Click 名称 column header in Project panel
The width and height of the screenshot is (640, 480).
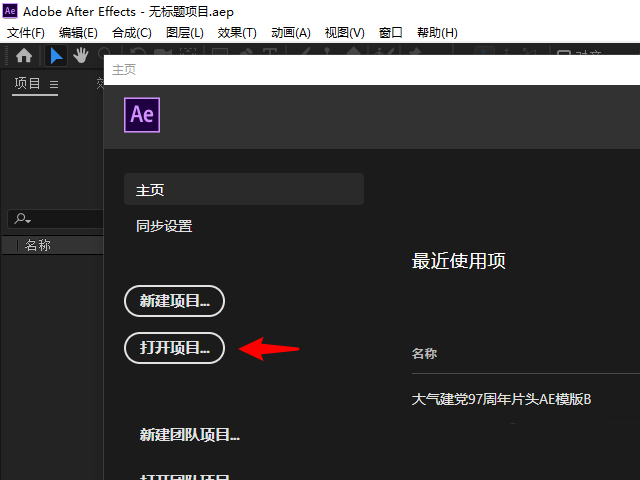(38, 245)
